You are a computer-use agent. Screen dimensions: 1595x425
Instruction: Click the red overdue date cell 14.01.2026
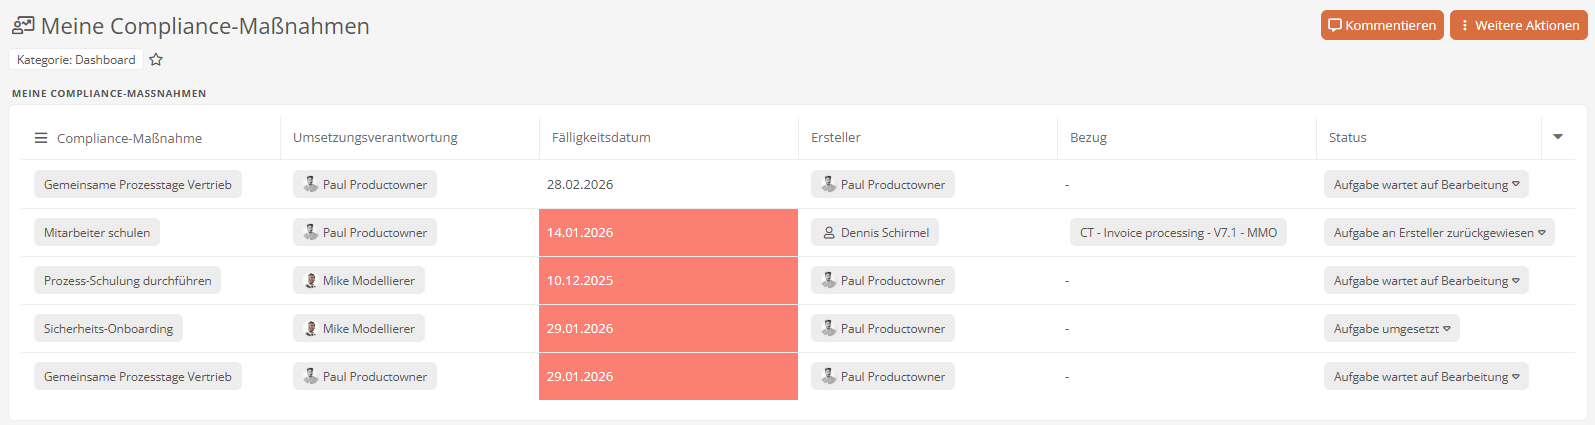pos(668,233)
